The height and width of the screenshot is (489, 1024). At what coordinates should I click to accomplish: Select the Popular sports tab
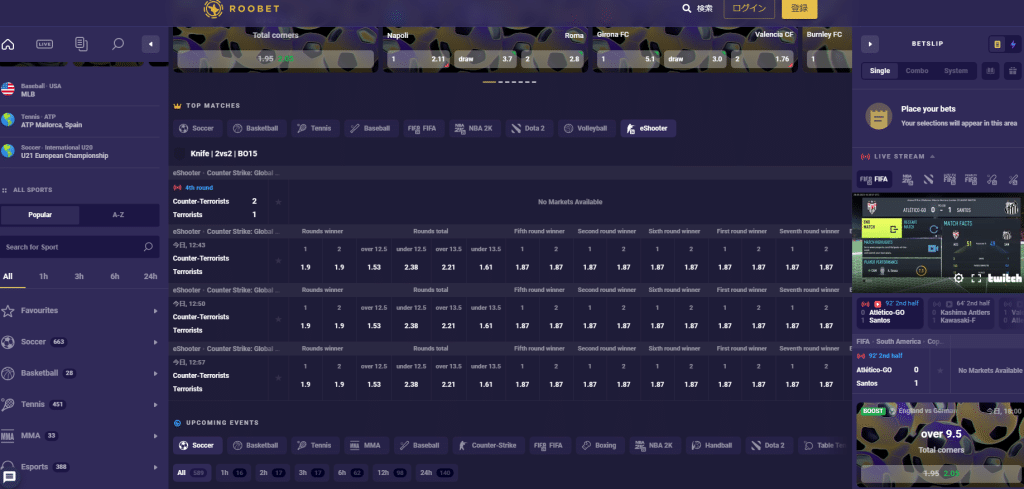click(x=40, y=215)
